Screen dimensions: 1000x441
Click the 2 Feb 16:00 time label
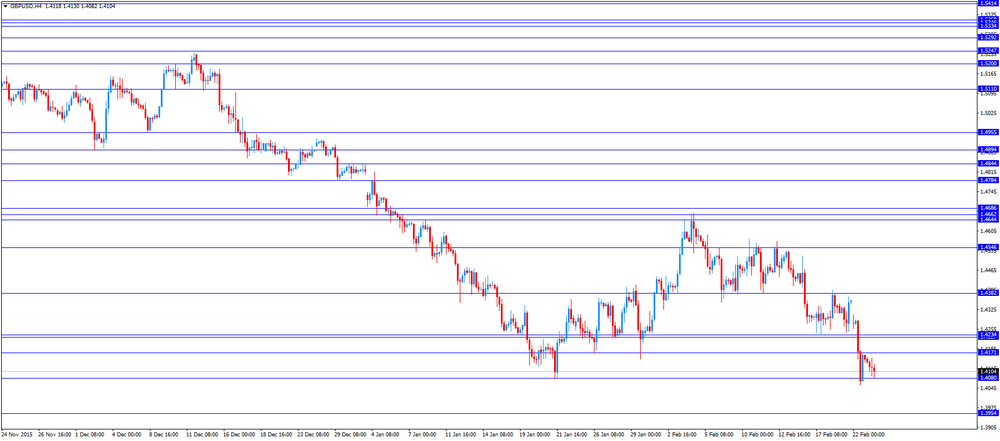click(x=682, y=433)
